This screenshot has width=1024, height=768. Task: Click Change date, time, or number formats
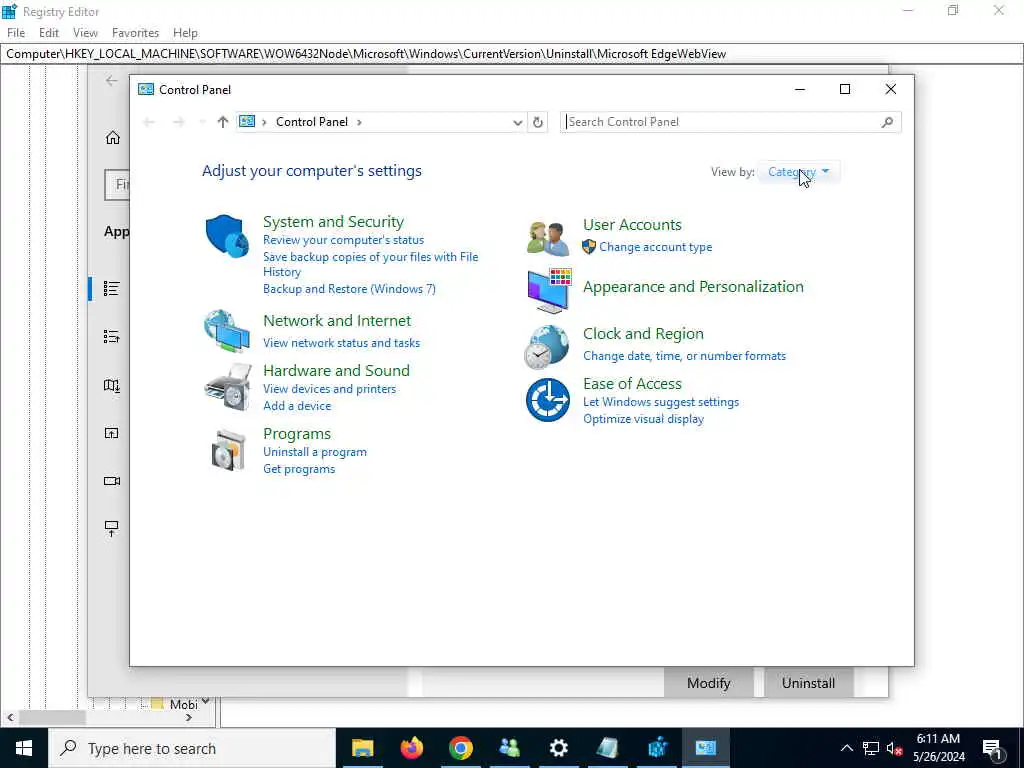(x=684, y=356)
